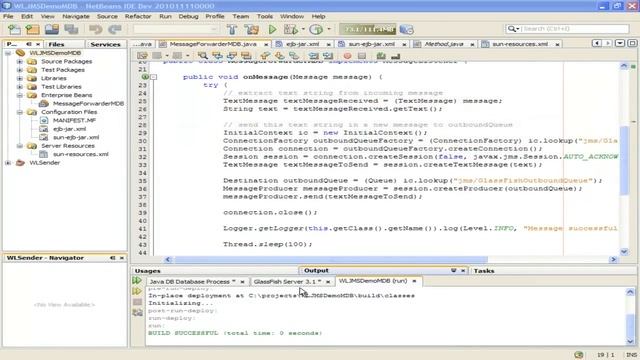The width and height of the screenshot is (640, 360).
Task: Click Next Bookmark icon in editor toolbar
Action: tap(280, 56)
